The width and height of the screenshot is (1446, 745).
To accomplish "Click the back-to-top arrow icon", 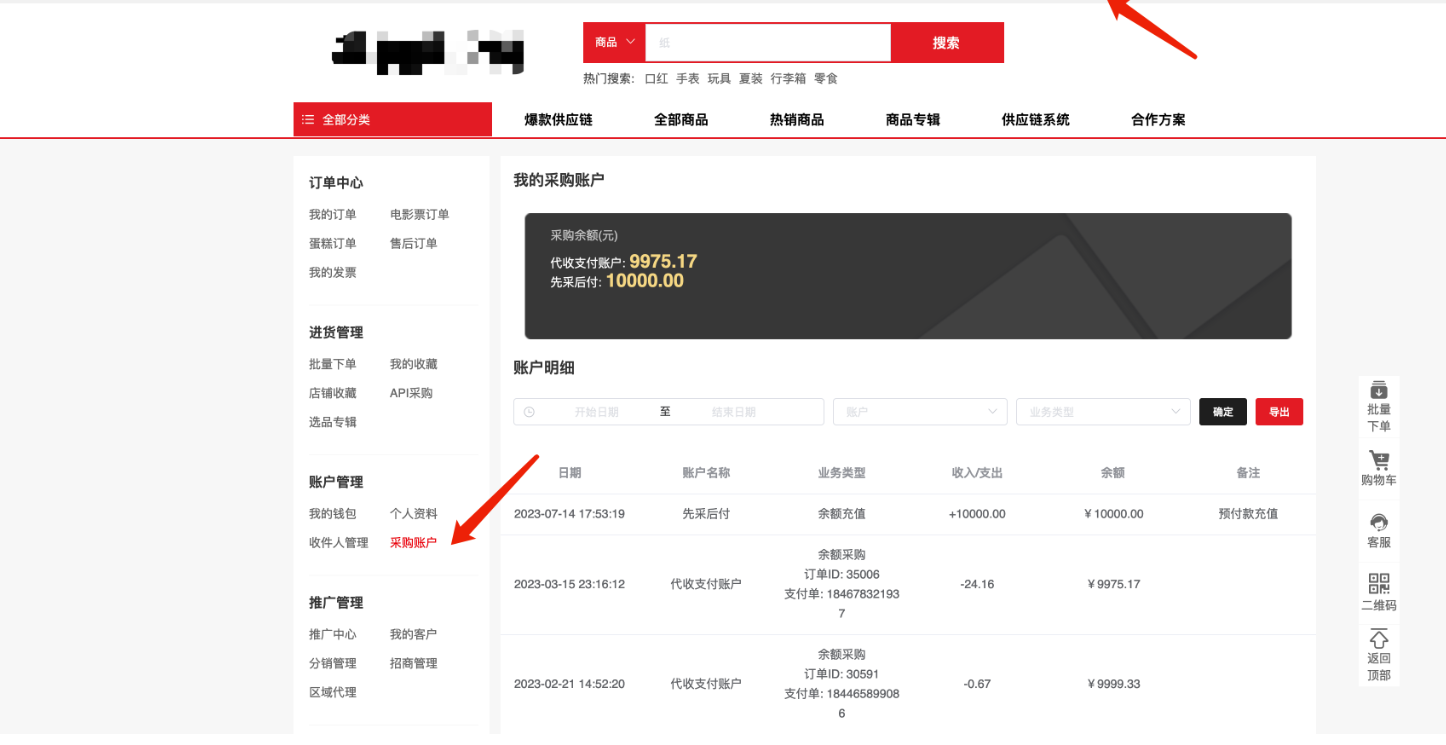I will (1379, 638).
